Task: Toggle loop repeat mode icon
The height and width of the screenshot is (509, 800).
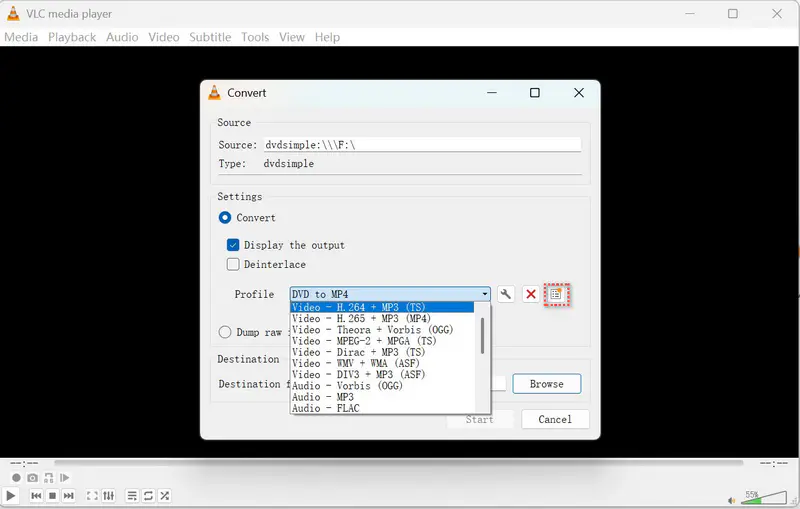Action: [x=148, y=496]
